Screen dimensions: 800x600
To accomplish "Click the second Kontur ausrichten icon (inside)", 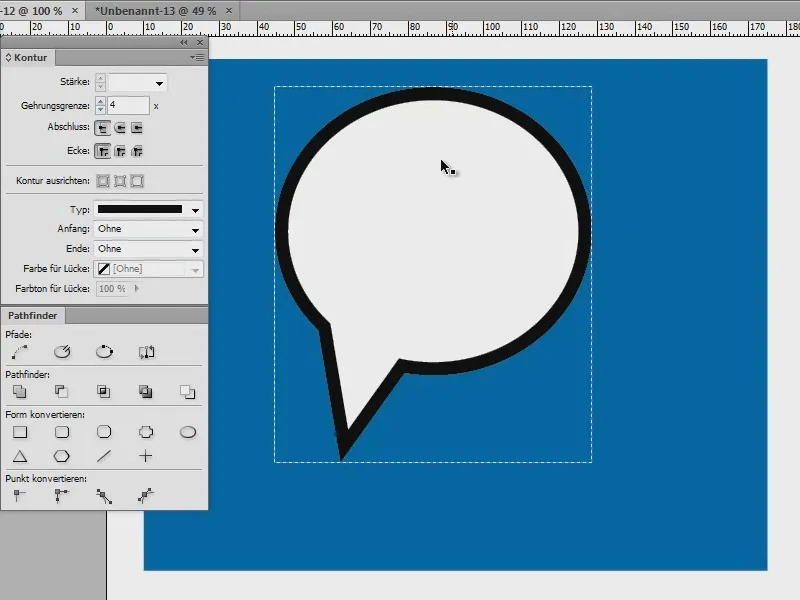I will (x=120, y=181).
